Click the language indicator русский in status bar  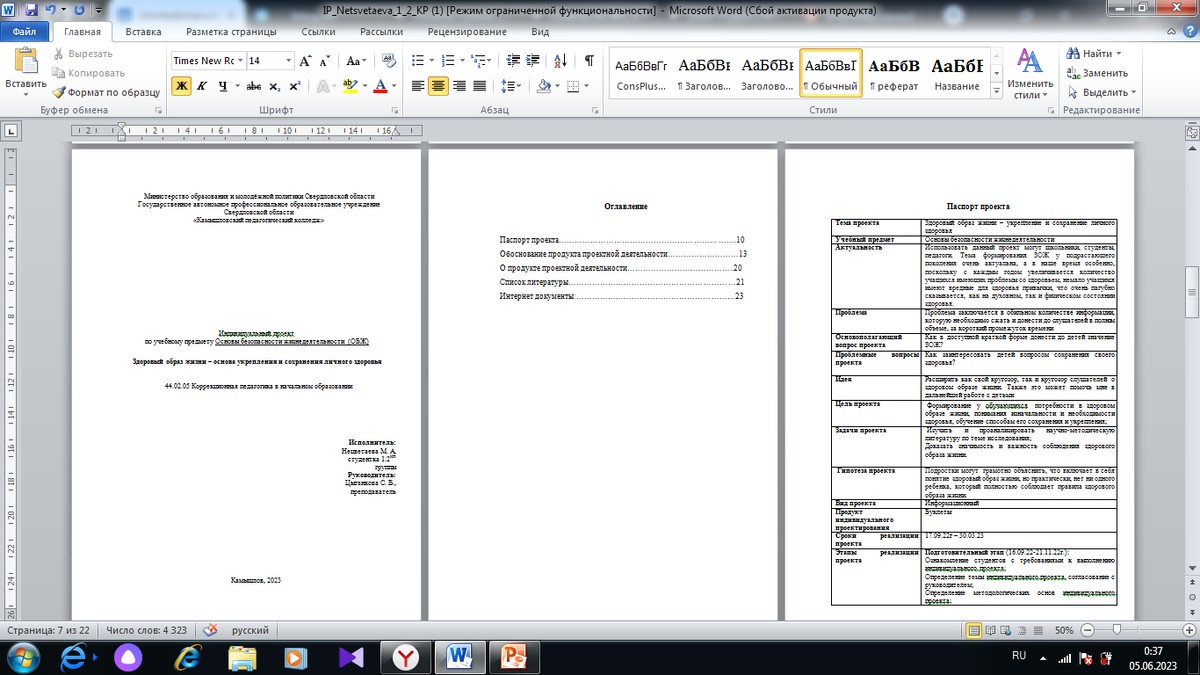tap(250, 631)
